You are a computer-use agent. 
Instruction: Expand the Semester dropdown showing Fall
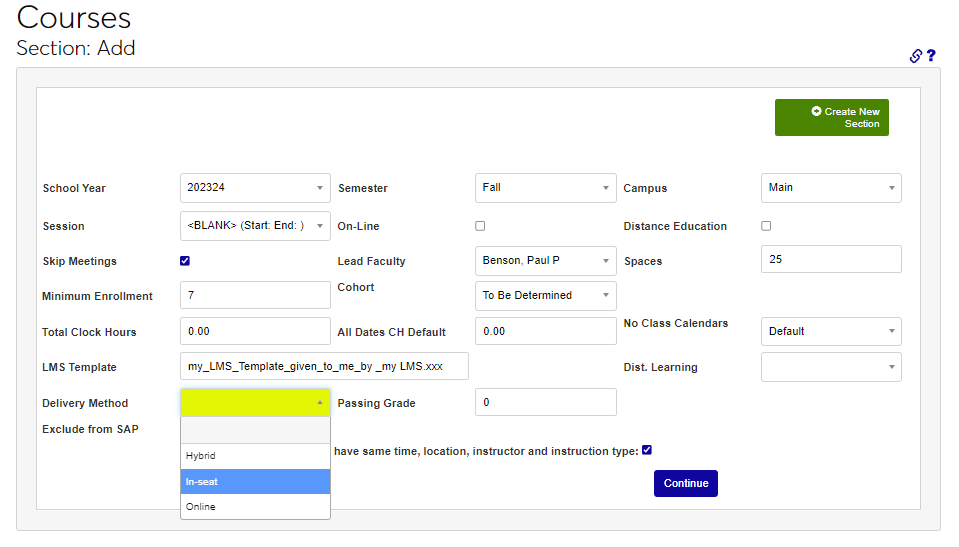[x=545, y=188]
